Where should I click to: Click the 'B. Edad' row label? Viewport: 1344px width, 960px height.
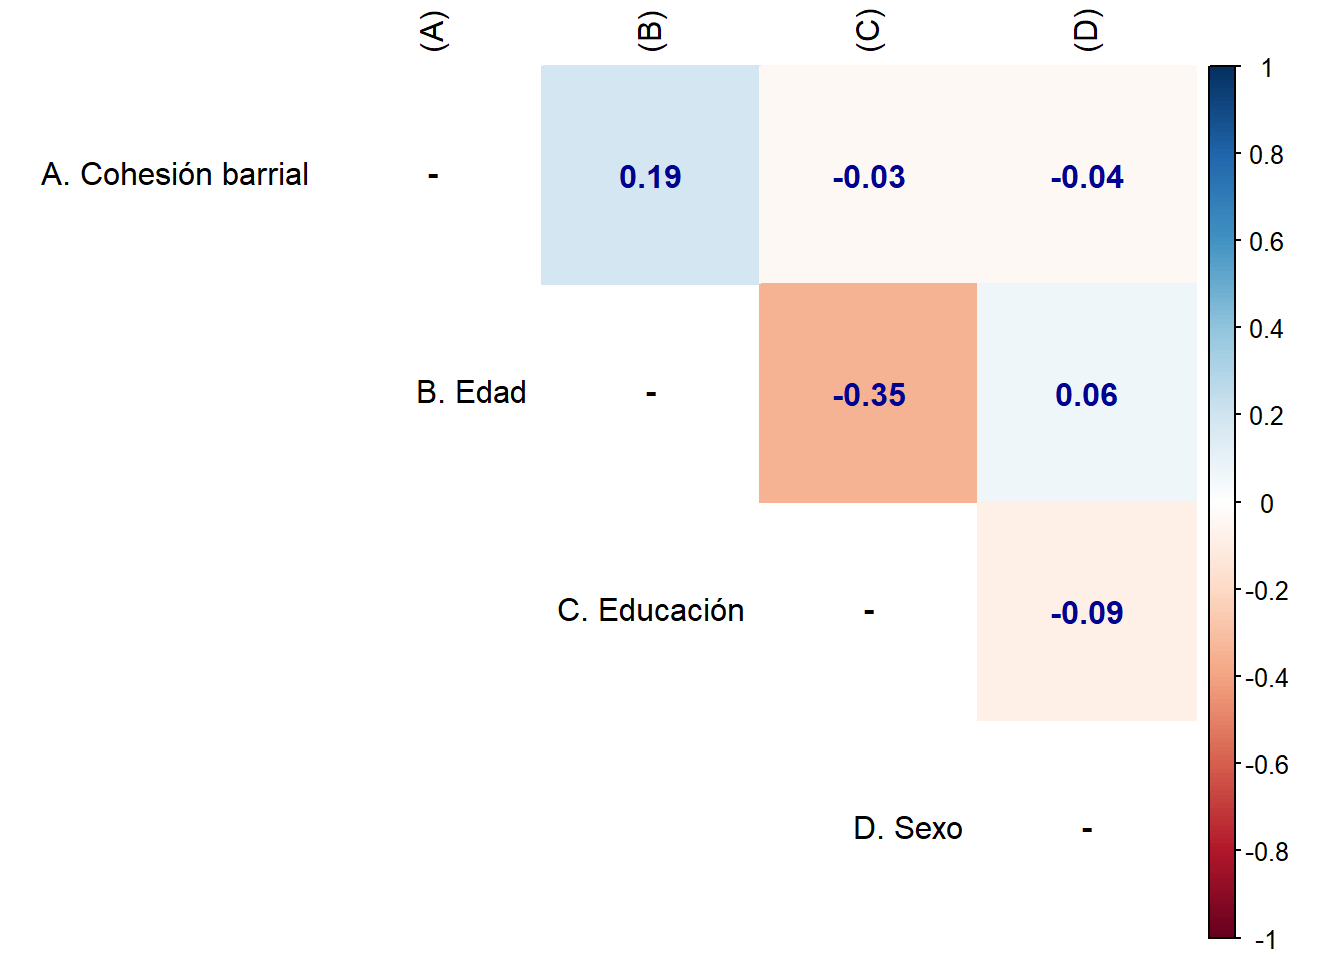pyautogui.click(x=471, y=392)
